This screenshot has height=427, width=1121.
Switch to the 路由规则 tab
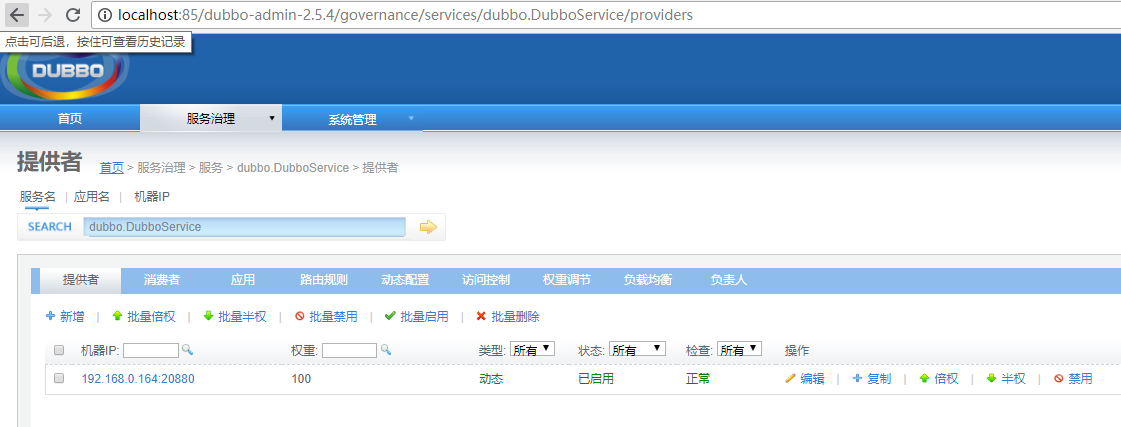pyautogui.click(x=324, y=280)
